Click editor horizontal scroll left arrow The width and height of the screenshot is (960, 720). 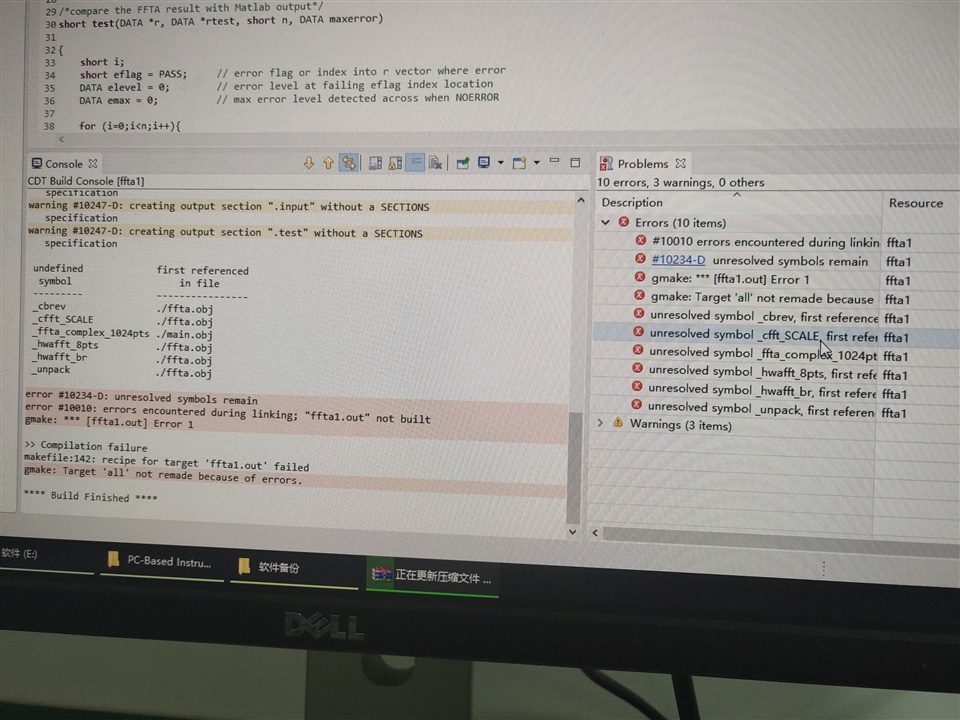[x=61, y=140]
